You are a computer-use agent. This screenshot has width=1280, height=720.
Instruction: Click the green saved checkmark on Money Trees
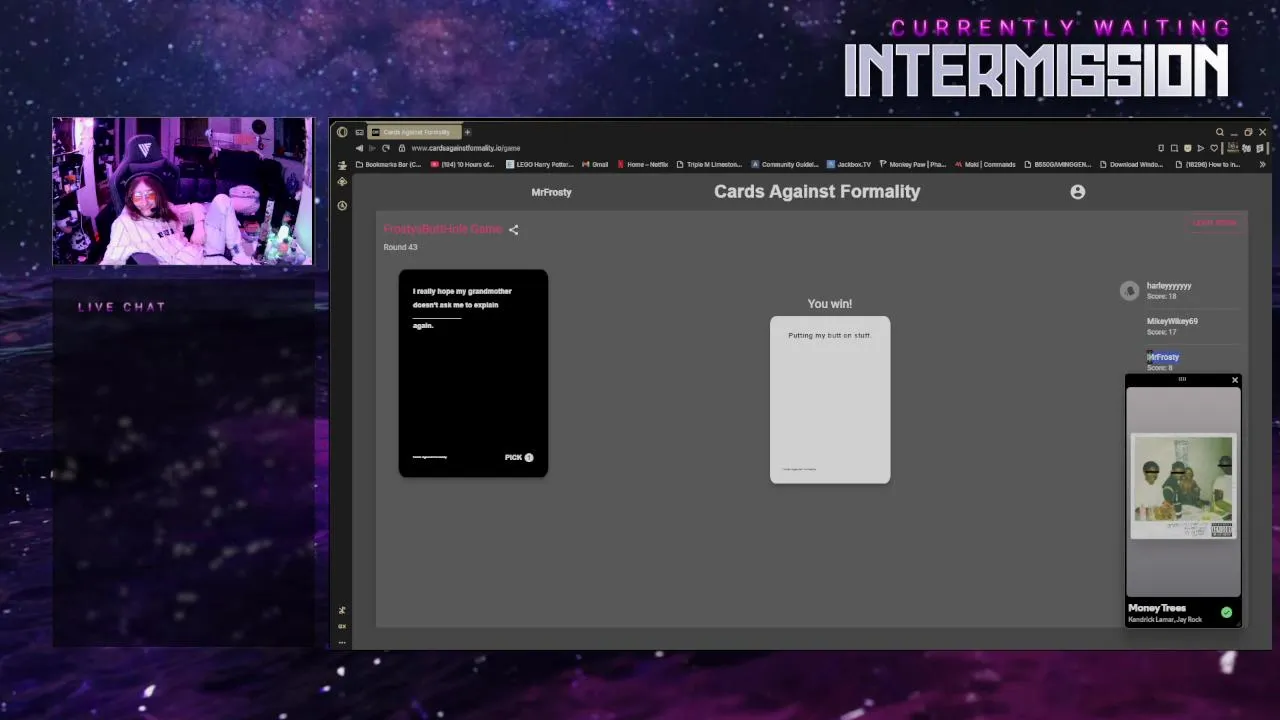1226,612
